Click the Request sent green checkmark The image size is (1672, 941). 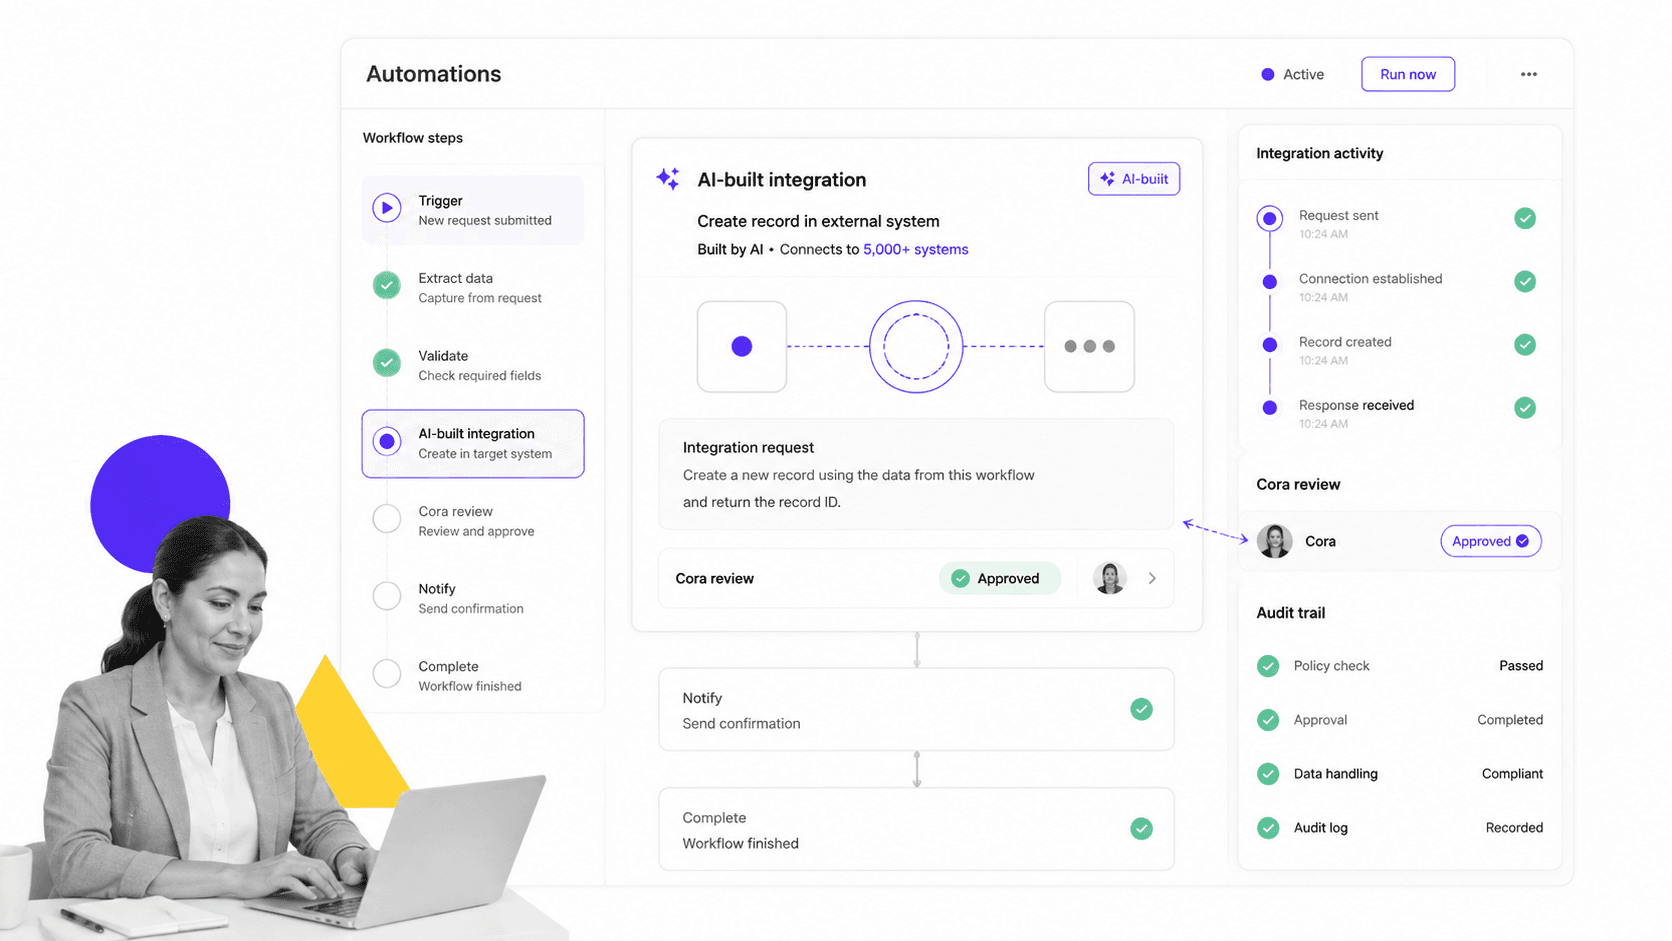(x=1525, y=218)
